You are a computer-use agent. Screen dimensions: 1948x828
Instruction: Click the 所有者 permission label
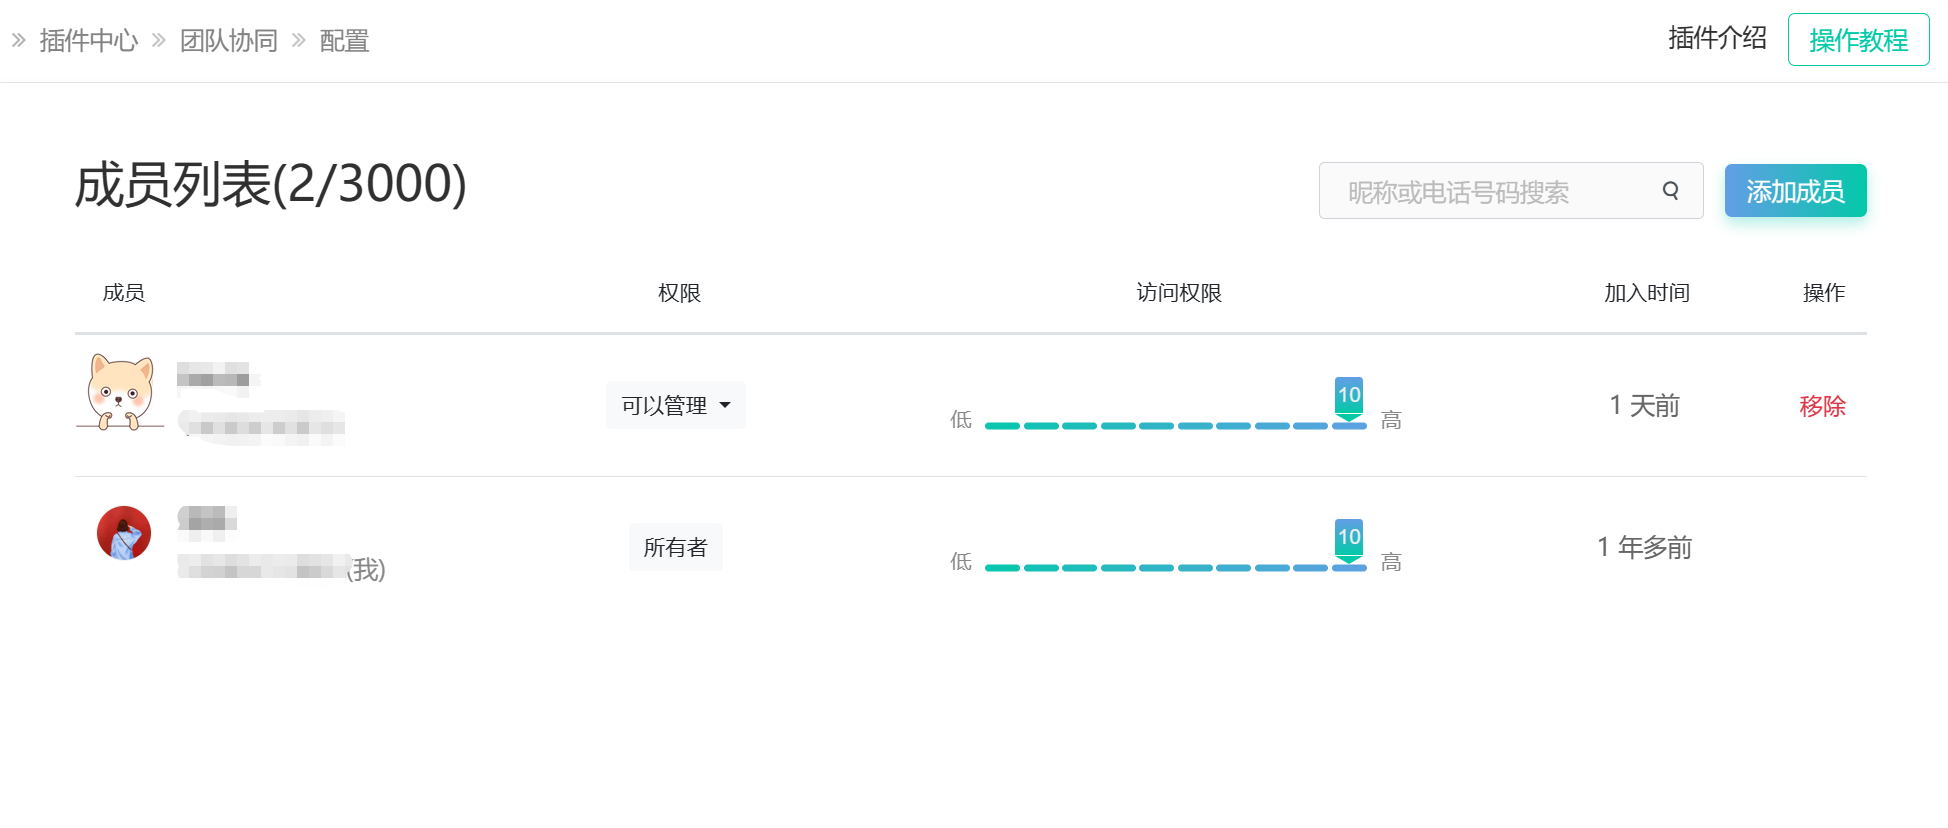(x=676, y=547)
